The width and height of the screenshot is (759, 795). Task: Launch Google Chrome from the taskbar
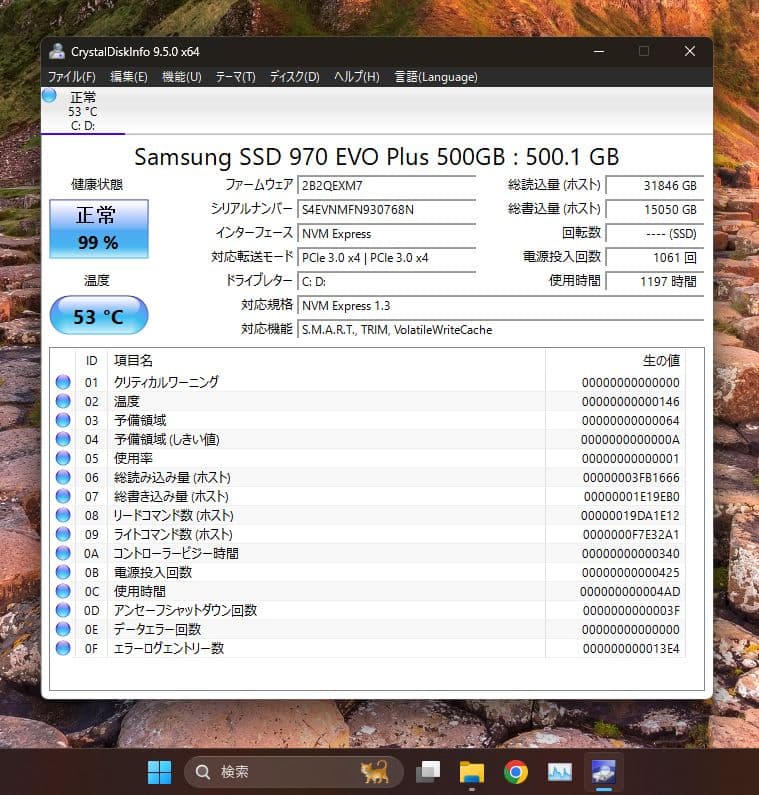pyautogui.click(x=516, y=772)
